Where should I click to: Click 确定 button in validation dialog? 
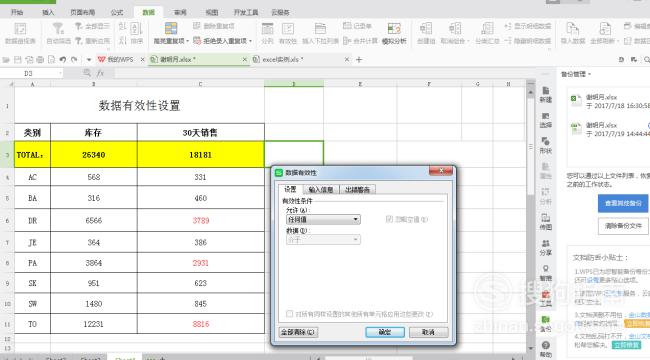385,332
